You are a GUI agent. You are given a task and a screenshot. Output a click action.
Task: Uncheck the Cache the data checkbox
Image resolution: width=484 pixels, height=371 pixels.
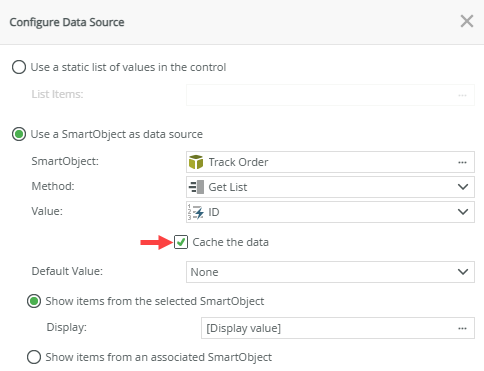[181, 242]
